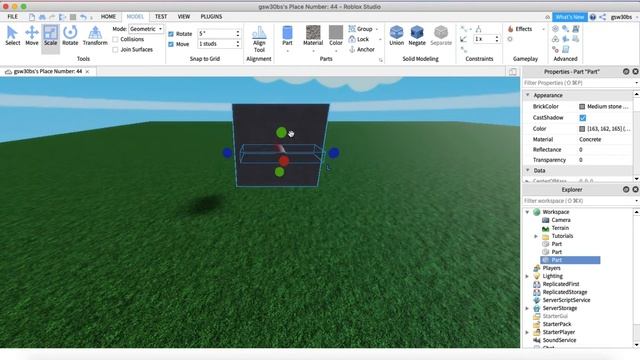Launch the Align Tool

[x=259, y=39]
